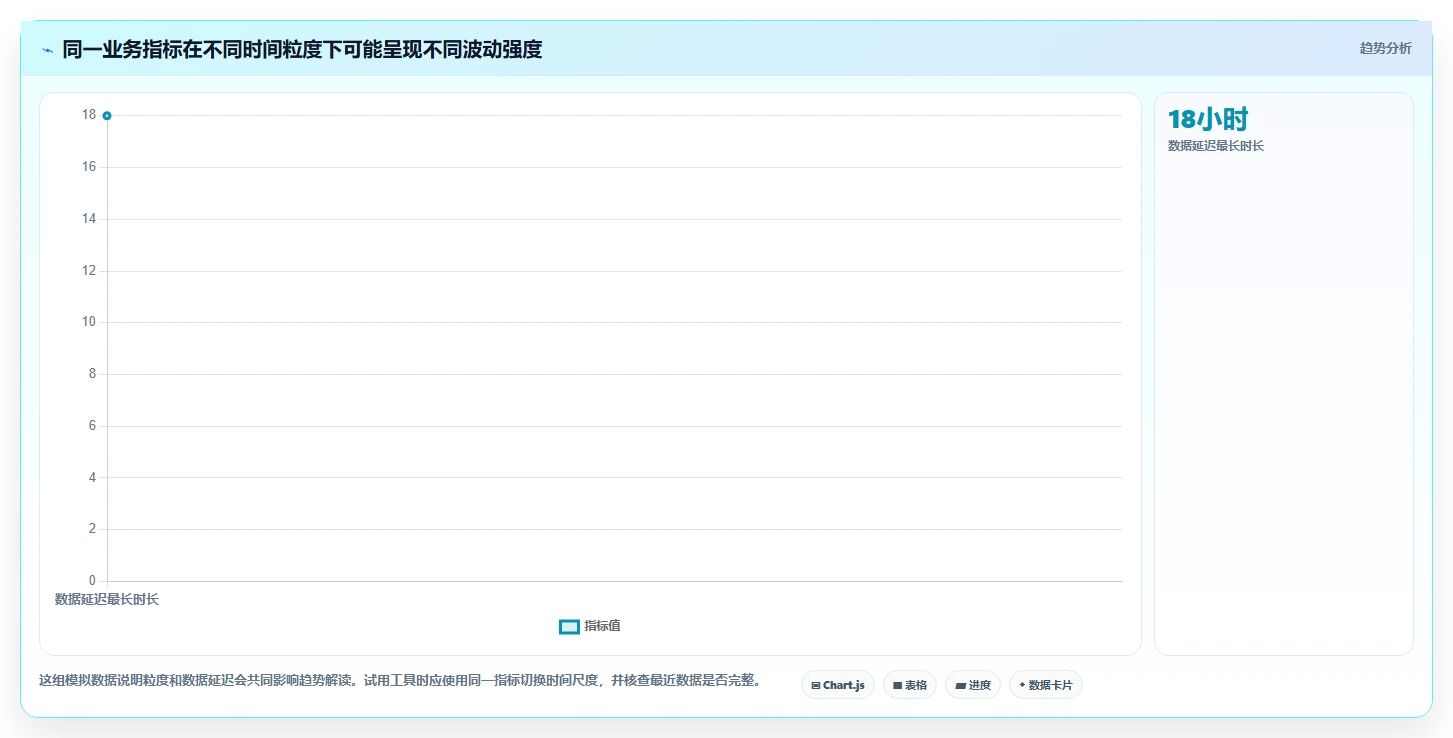Click the 表格 tag
The height and width of the screenshot is (738, 1453).
(910, 685)
